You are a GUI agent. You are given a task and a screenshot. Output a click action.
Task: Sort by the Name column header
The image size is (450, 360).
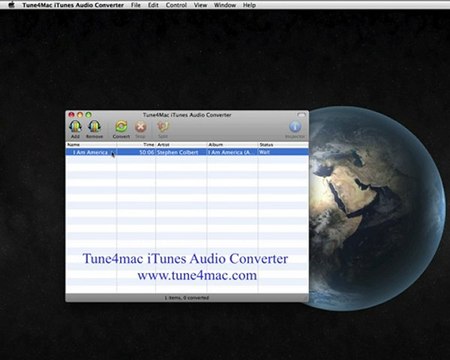tap(91, 145)
